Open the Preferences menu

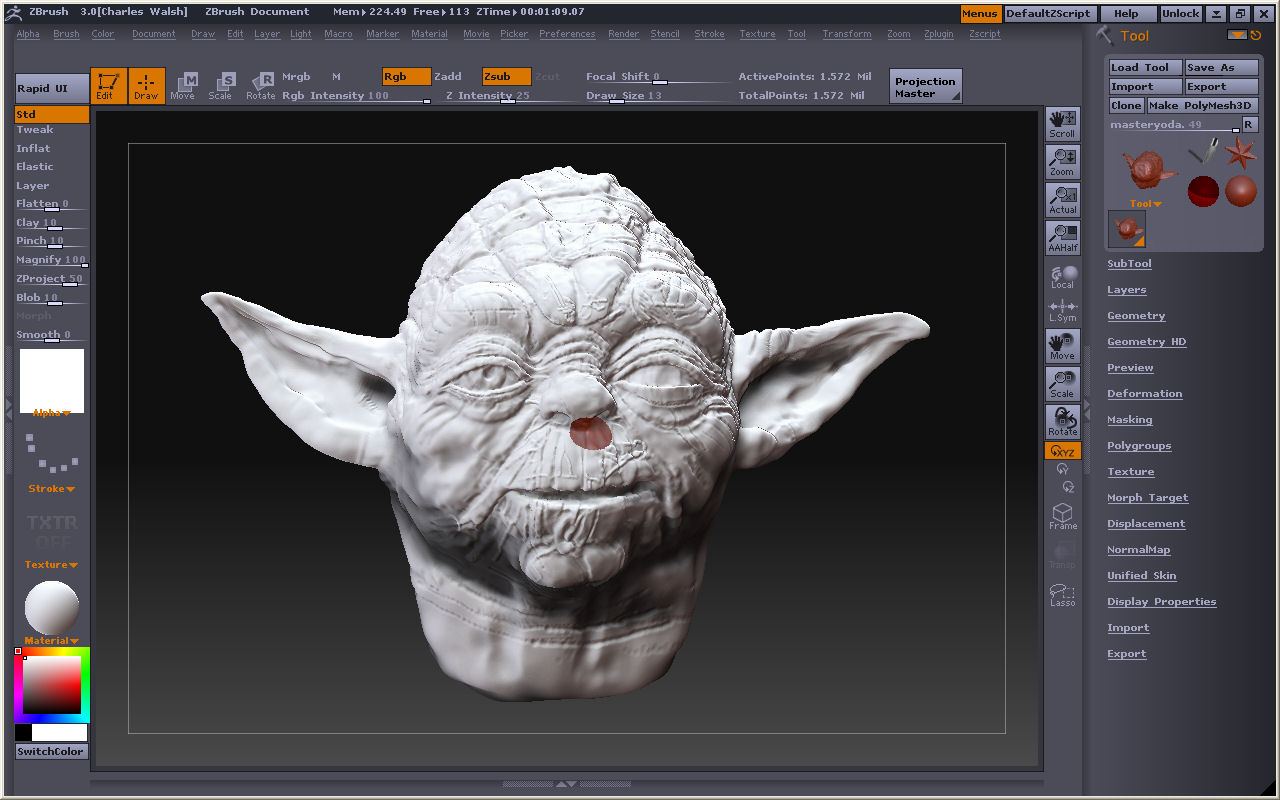(x=566, y=34)
